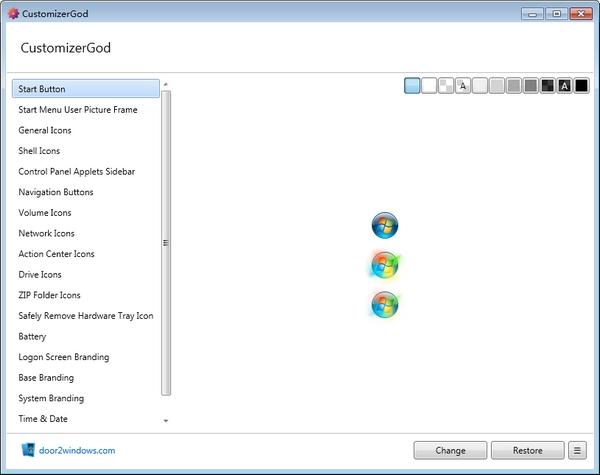Open the door2windows.com link

coord(77,451)
